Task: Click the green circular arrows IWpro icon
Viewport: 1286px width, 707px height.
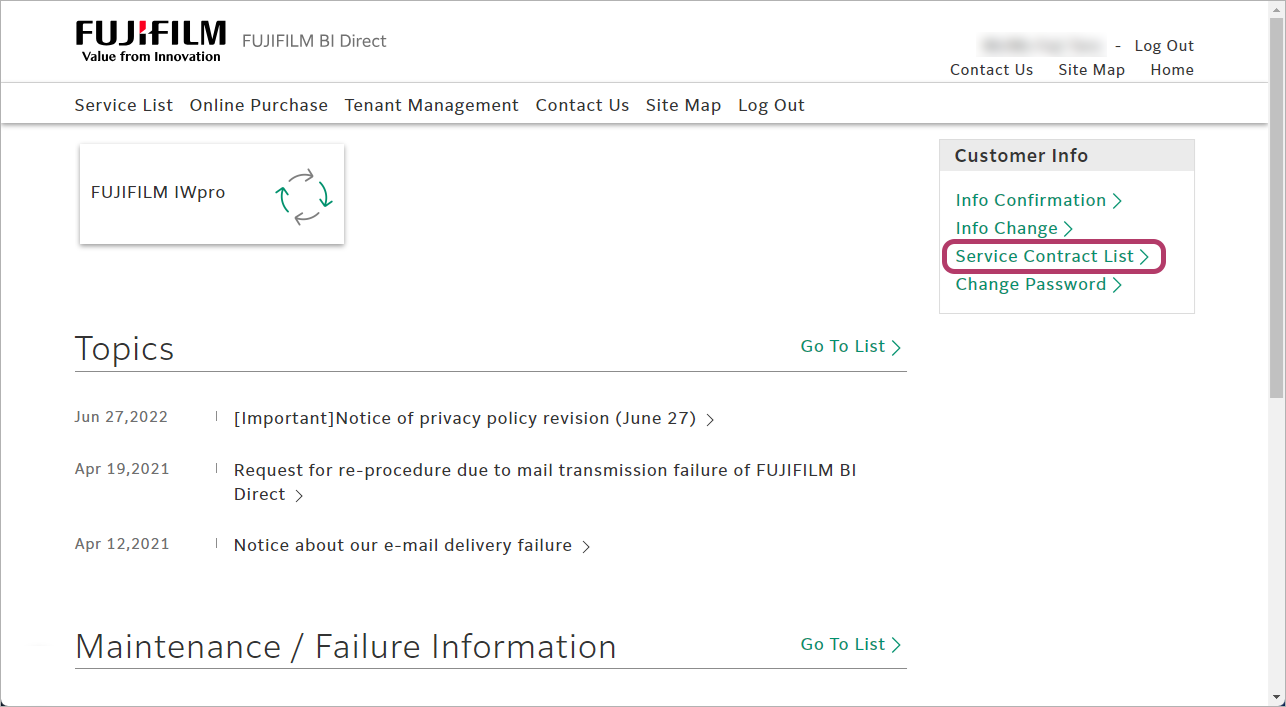Action: click(x=304, y=196)
